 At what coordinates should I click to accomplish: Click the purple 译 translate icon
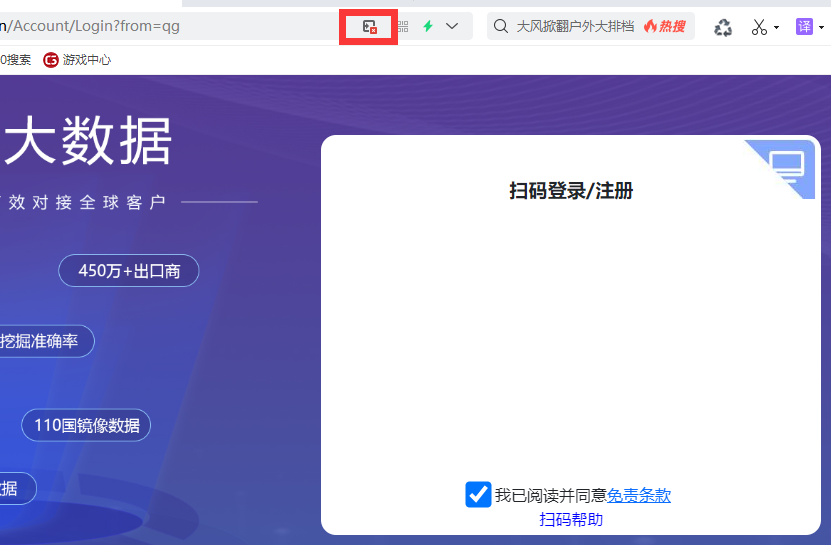coord(805,26)
